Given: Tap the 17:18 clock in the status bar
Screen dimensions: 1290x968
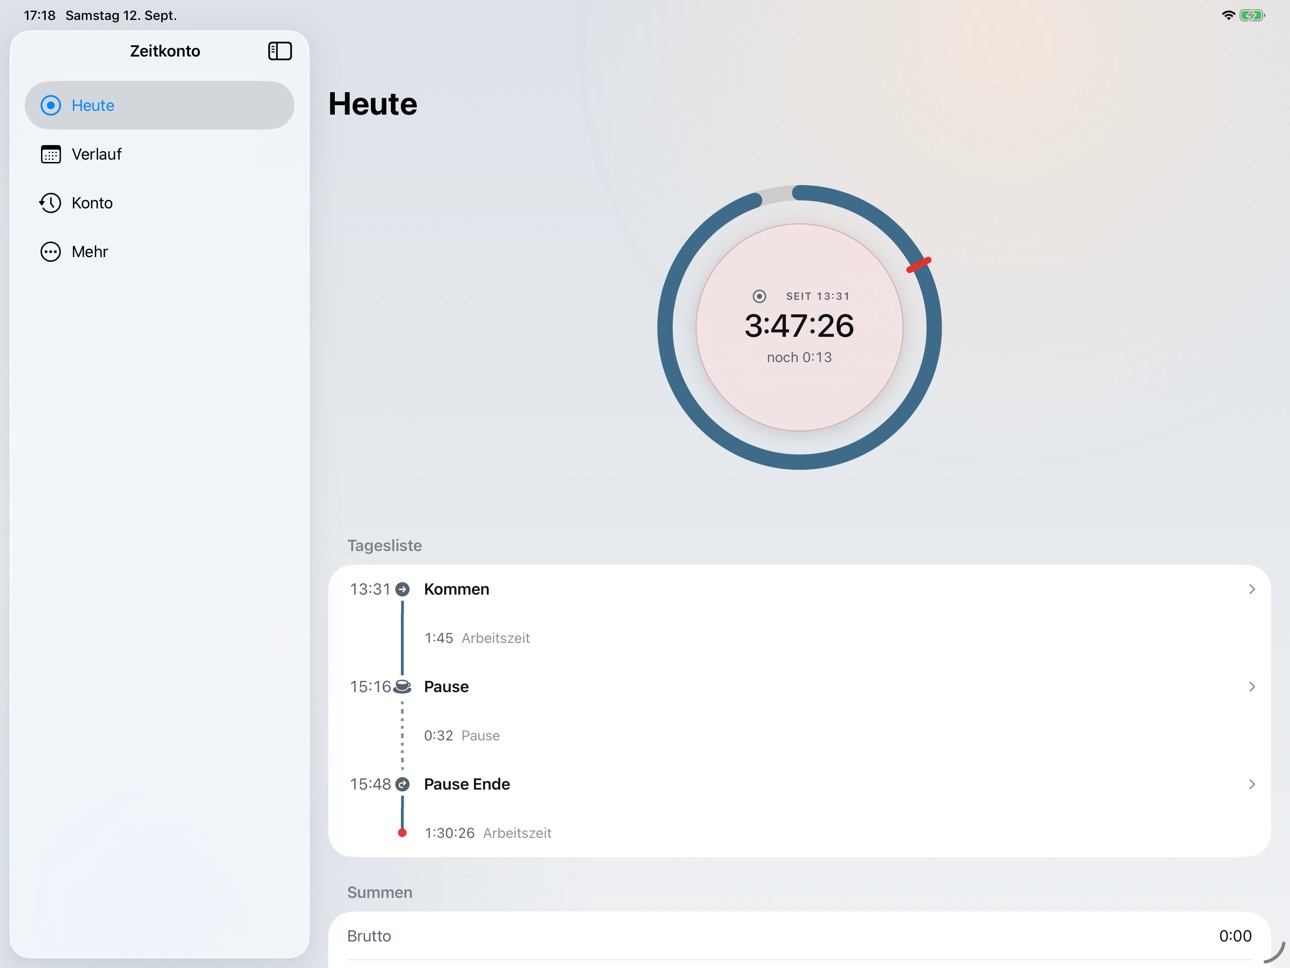Looking at the screenshot, I should 40,15.
